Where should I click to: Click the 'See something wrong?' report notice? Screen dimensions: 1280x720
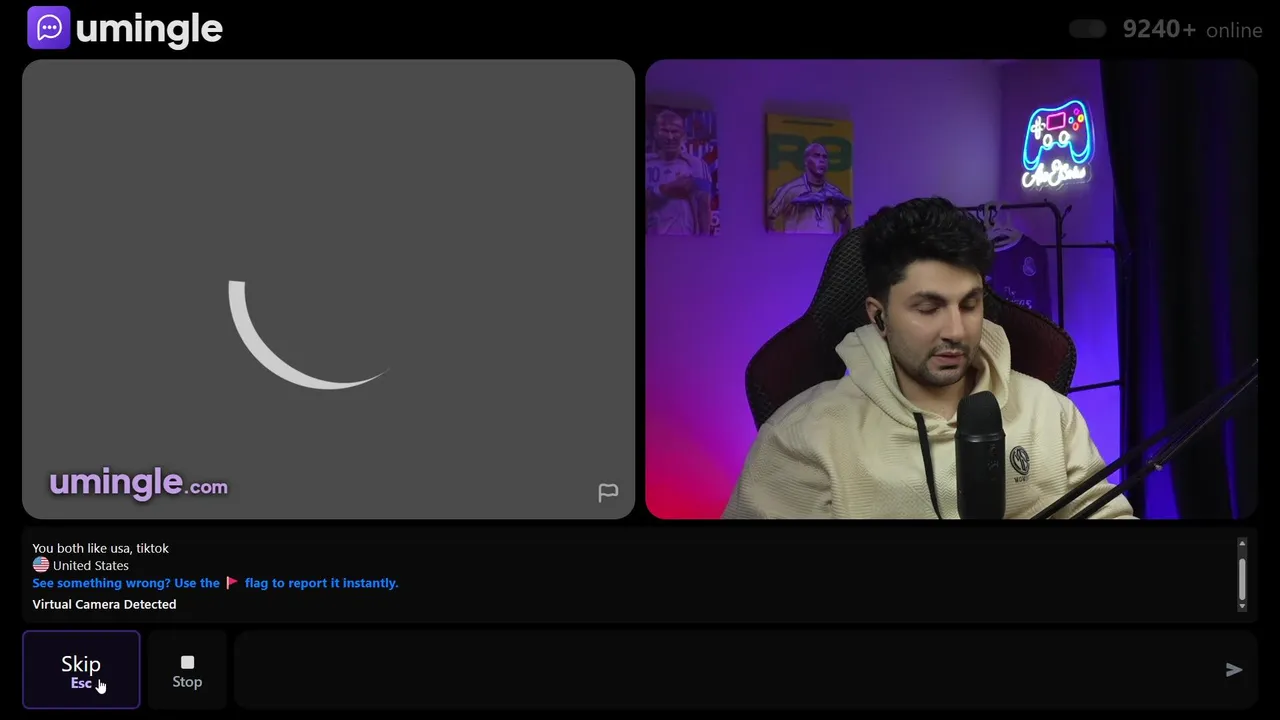click(215, 583)
